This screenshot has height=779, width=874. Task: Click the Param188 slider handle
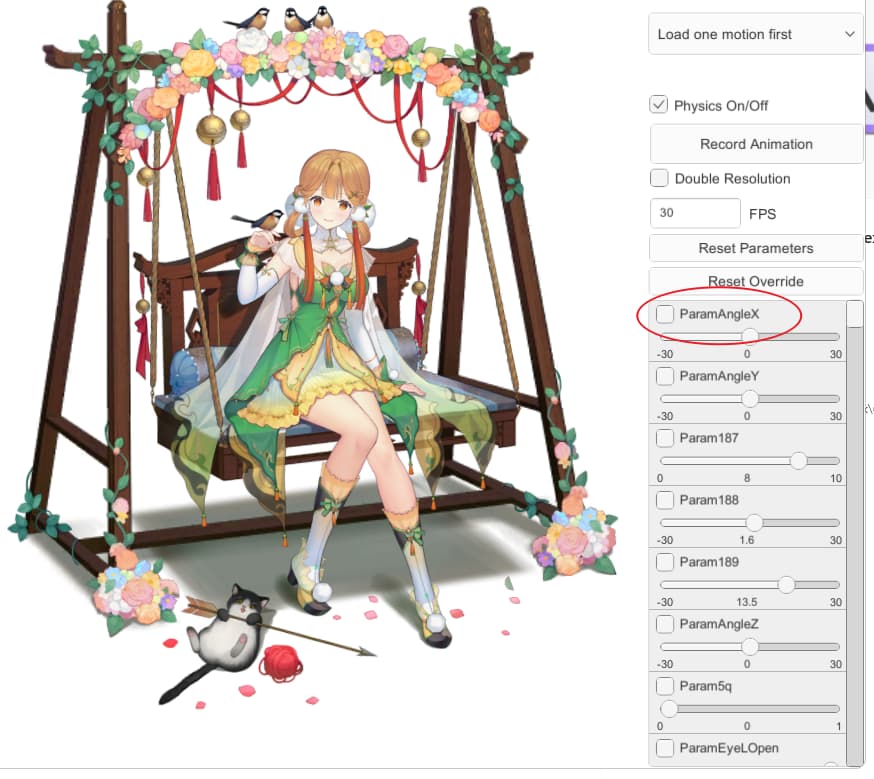(x=754, y=523)
